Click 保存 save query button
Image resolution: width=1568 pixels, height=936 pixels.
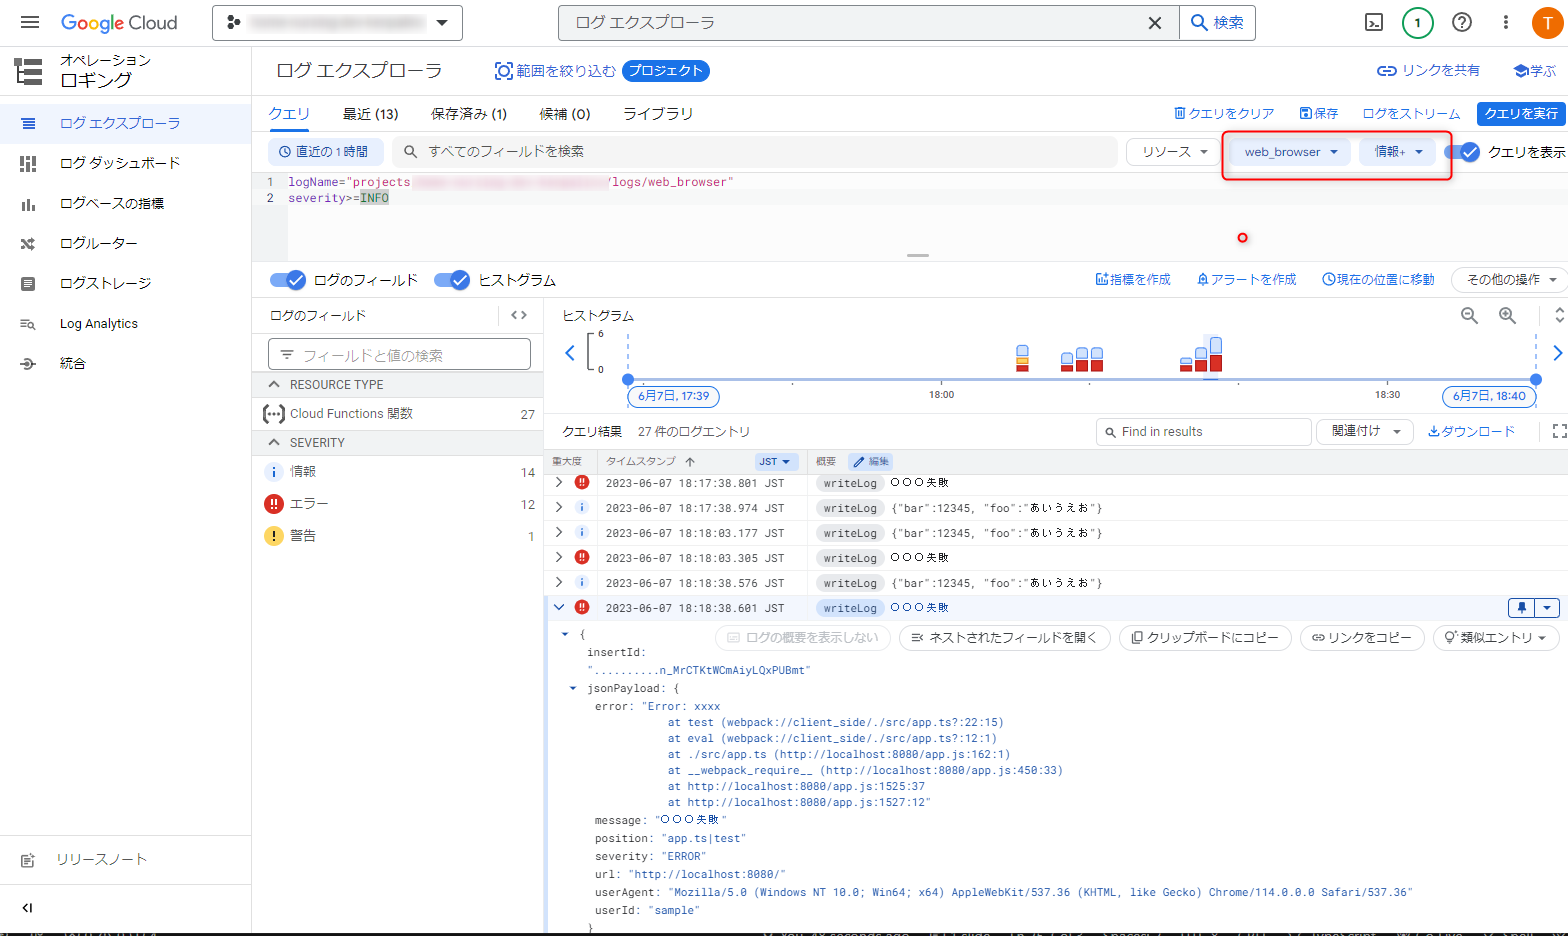[1318, 114]
